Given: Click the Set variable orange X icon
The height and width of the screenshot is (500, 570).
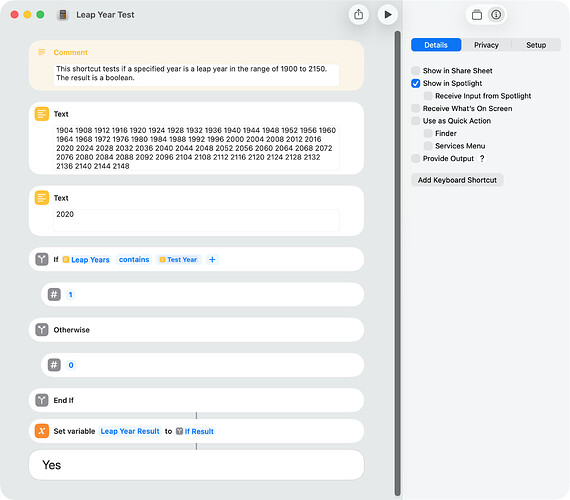Looking at the screenshot, I should coord(42,431).
